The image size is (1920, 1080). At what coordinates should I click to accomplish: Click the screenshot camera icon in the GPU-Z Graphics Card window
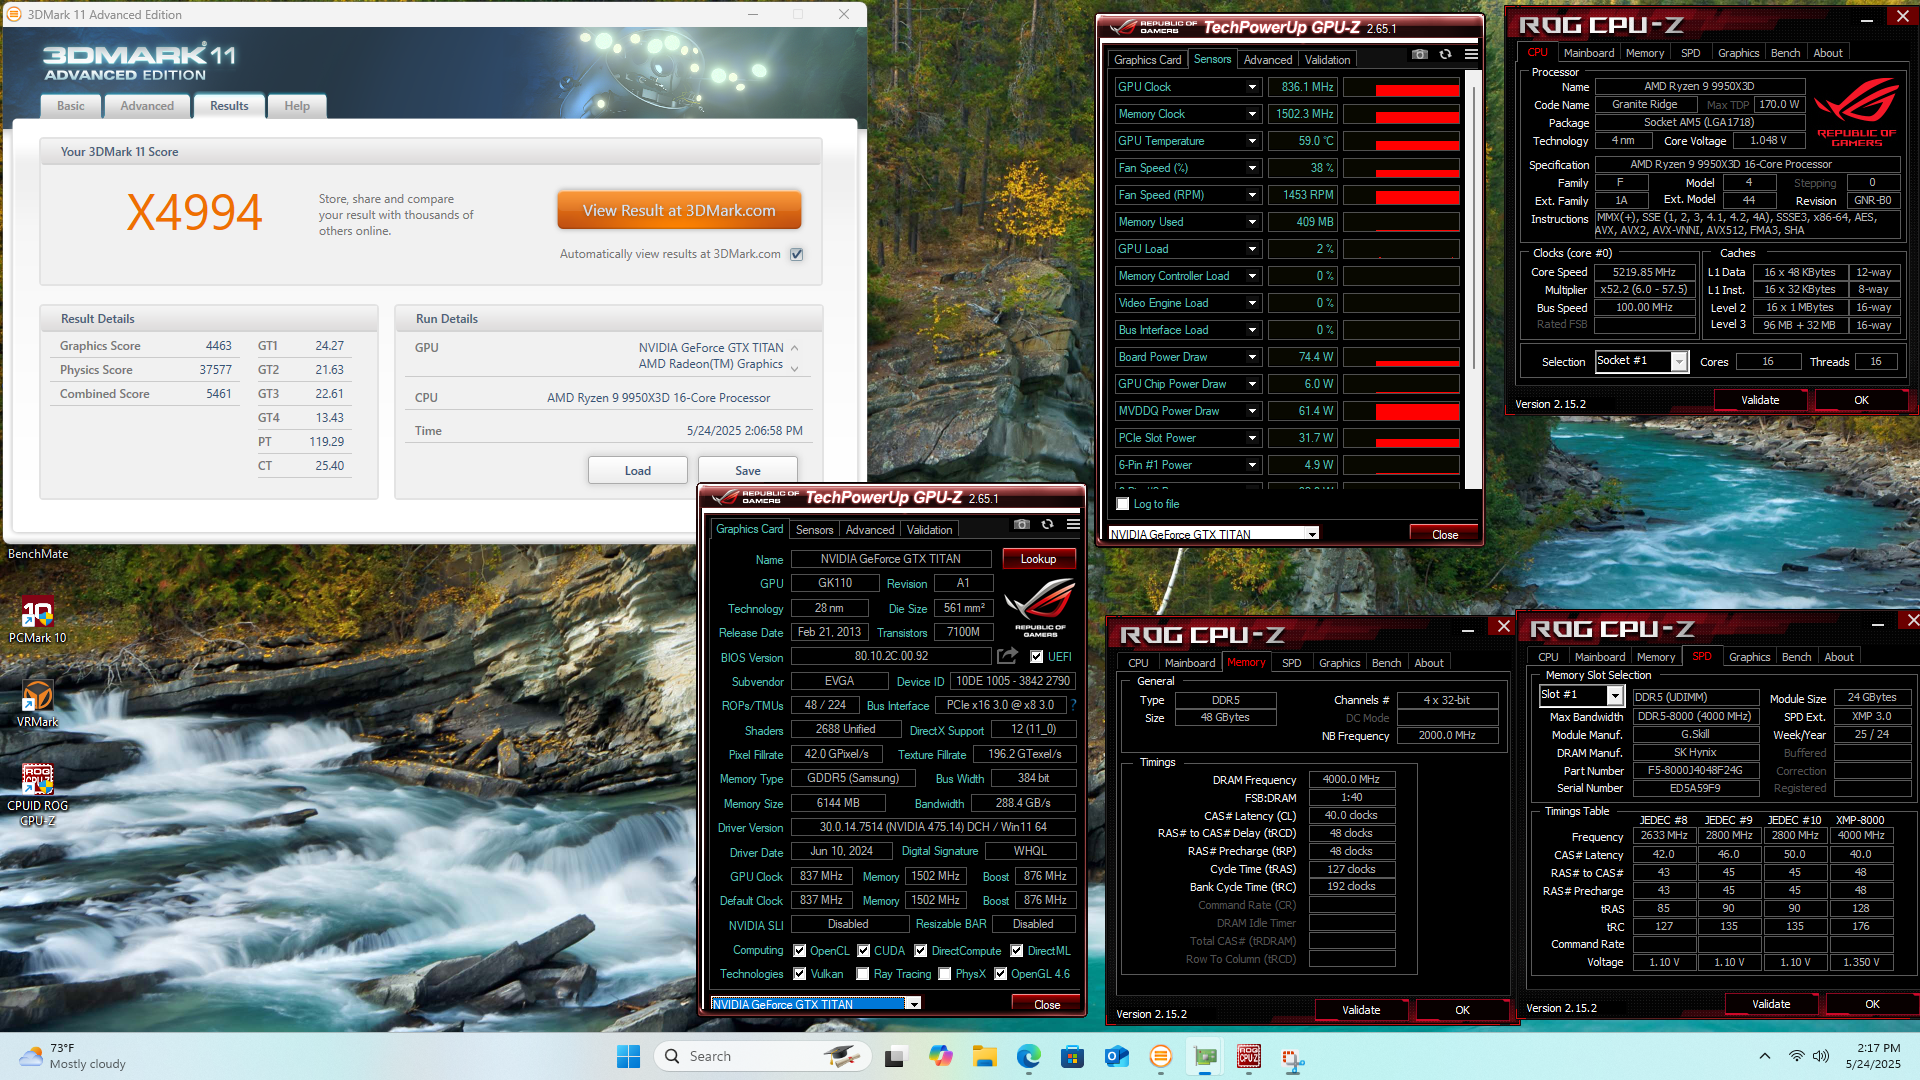(1021, 524)
